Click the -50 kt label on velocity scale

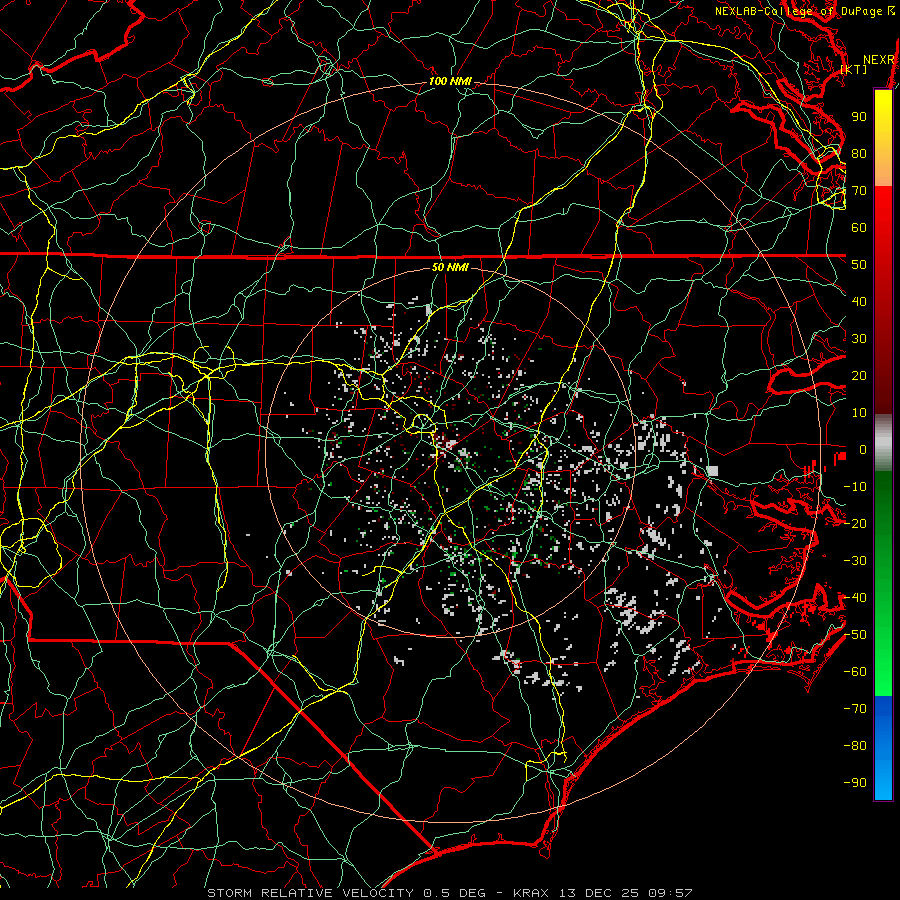(855, 635)
